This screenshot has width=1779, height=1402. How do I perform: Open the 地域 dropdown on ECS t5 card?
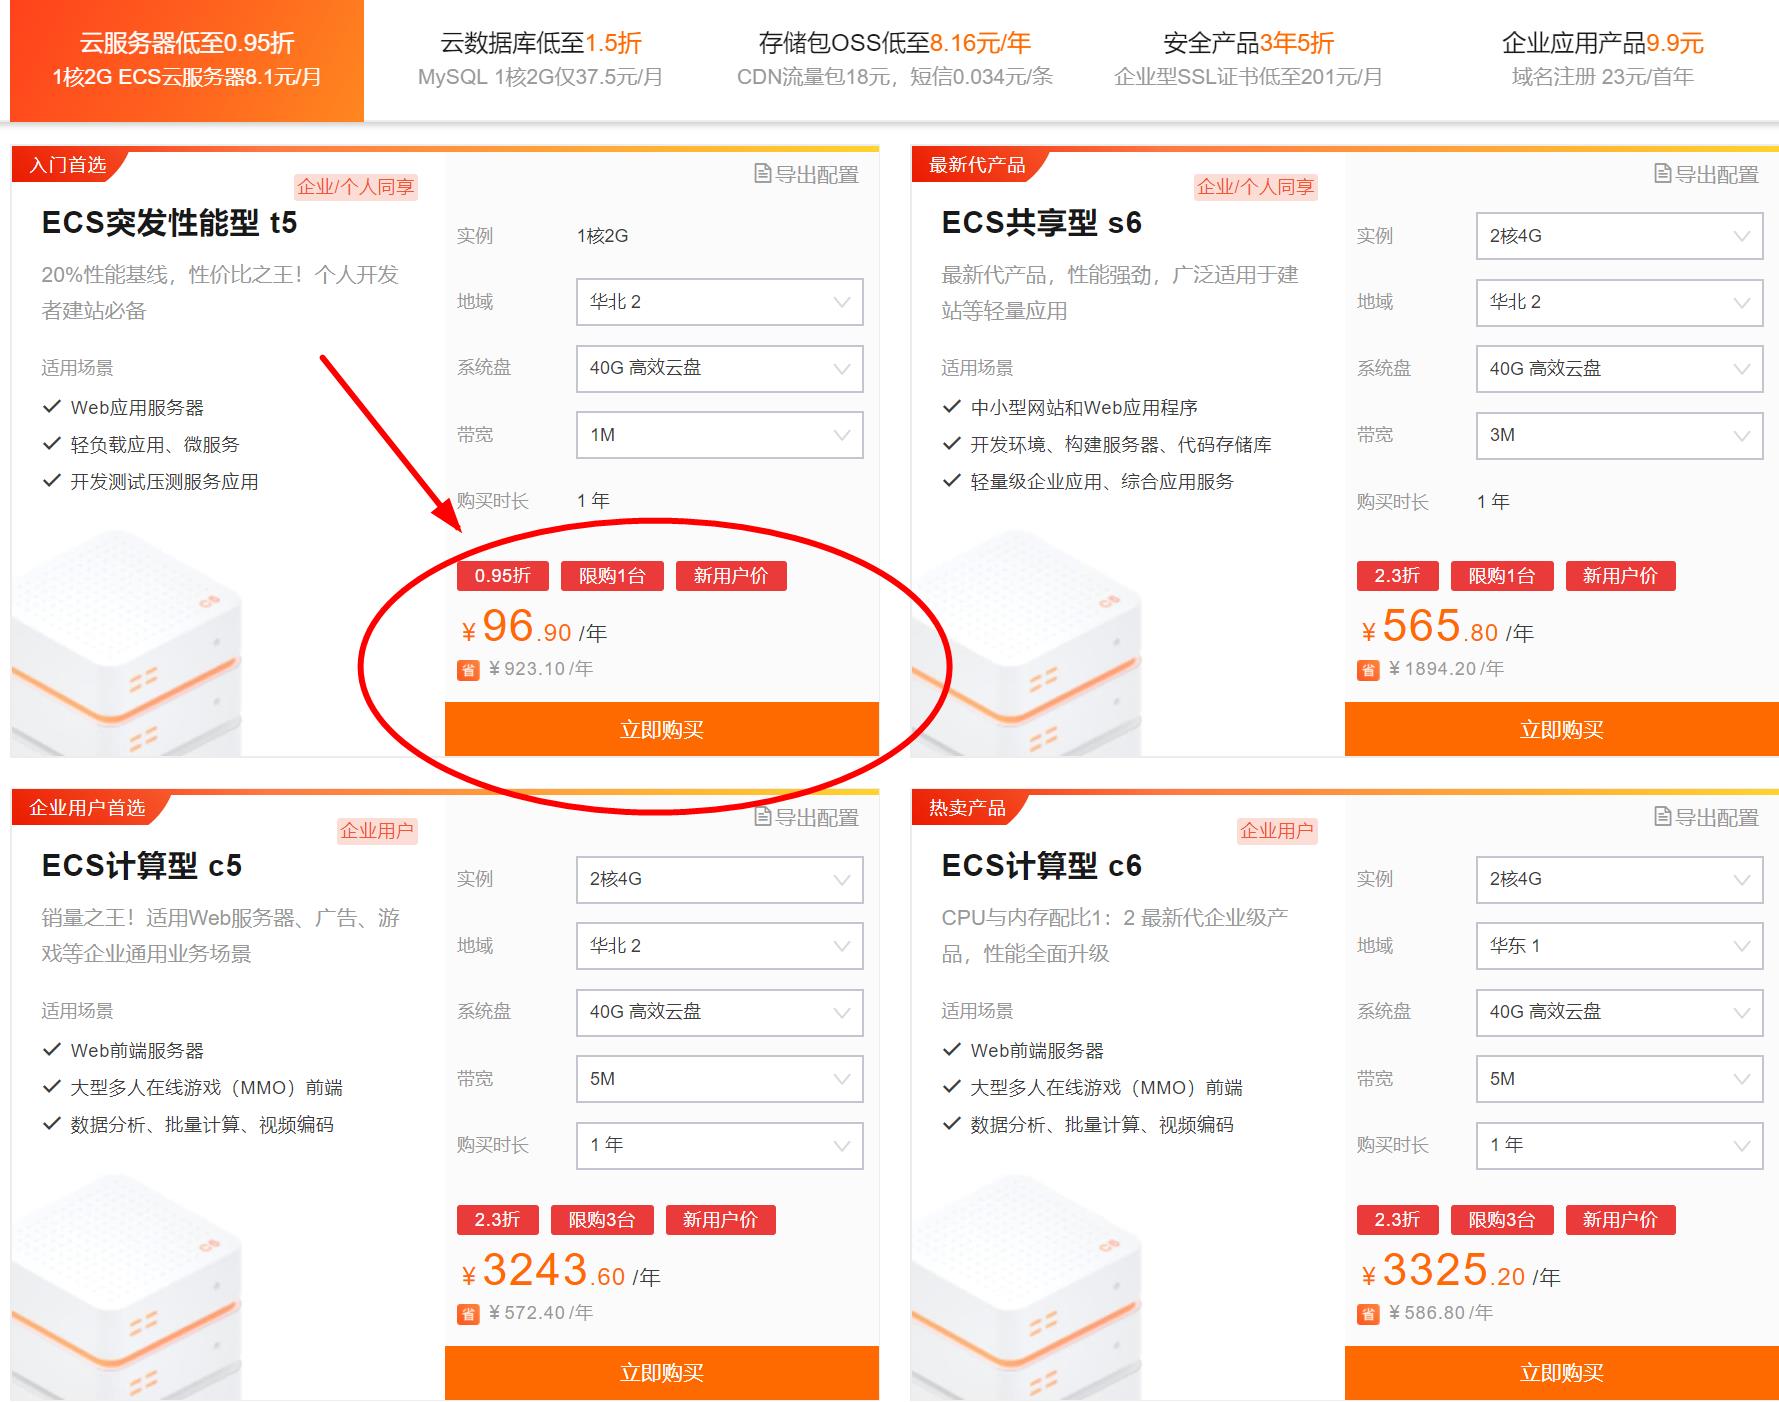click(719, 302)
